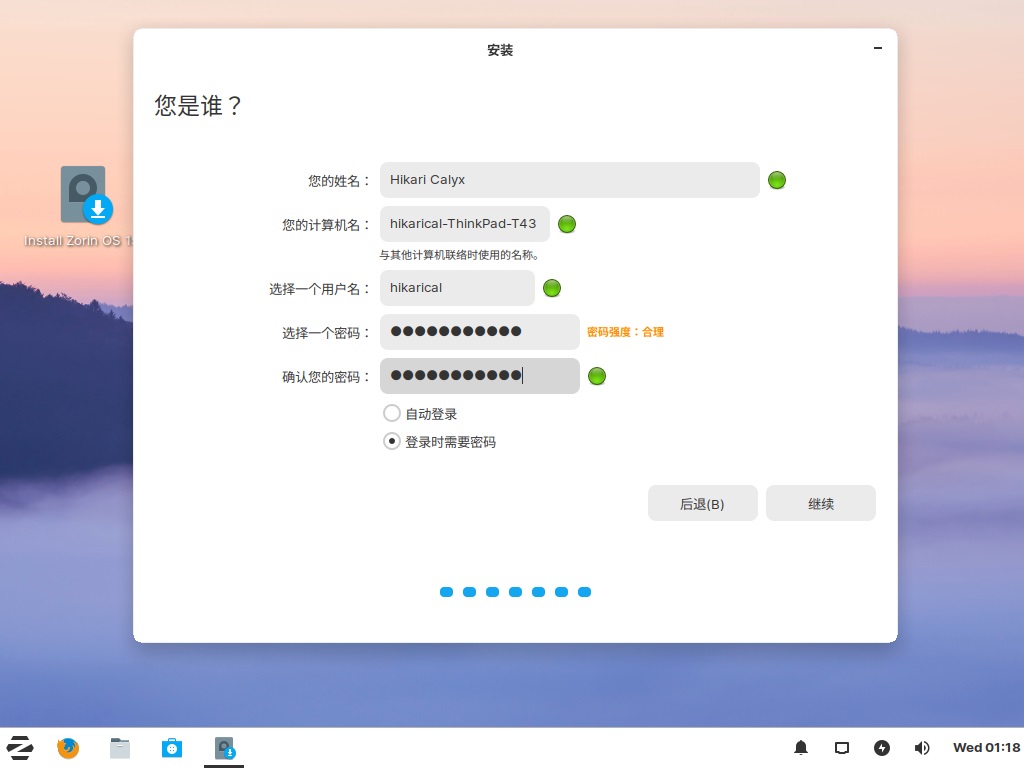
Task: Click the volume speaker icon in the tray
Action: [921, 747]
